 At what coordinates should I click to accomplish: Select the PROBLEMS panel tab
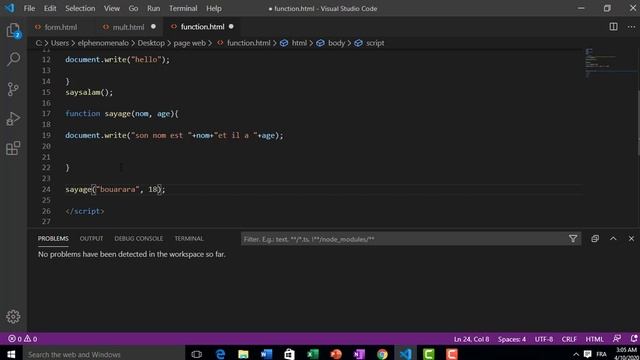tap(53, 238)
